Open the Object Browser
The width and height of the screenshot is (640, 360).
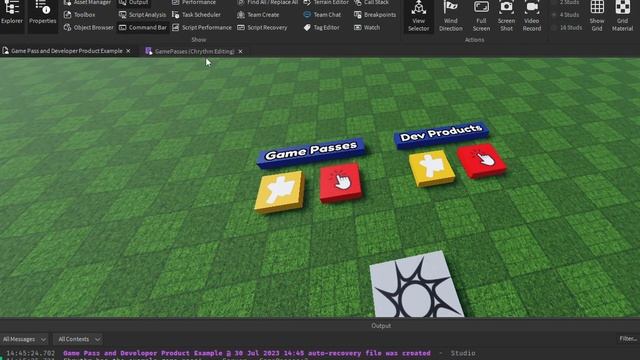click(x=89, y=27)
